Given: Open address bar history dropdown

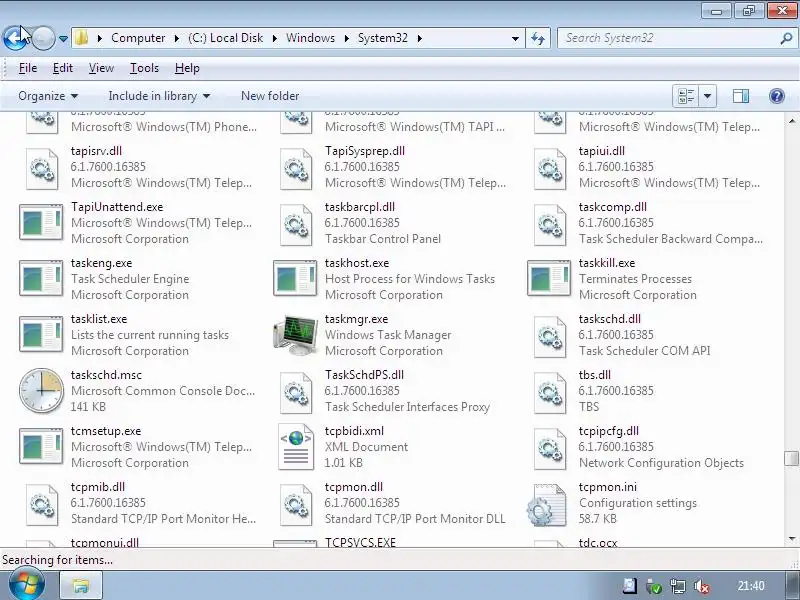Looking at the screenshot, I should (x=515, y=38).
